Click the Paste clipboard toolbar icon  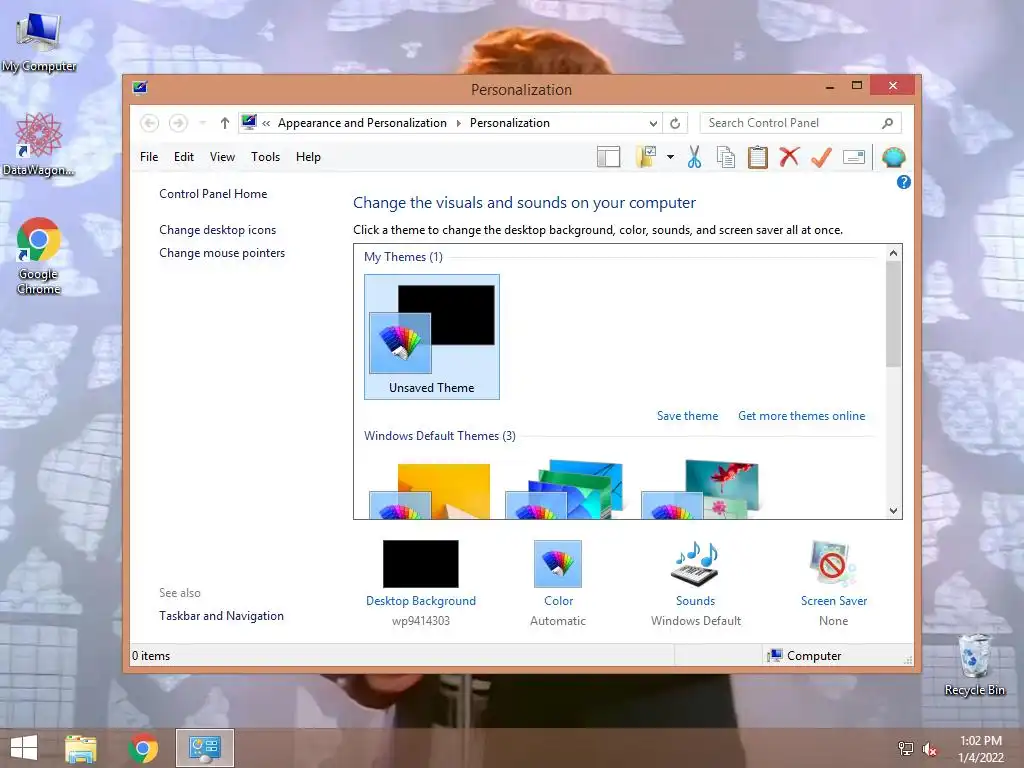(x=758, y=157)
